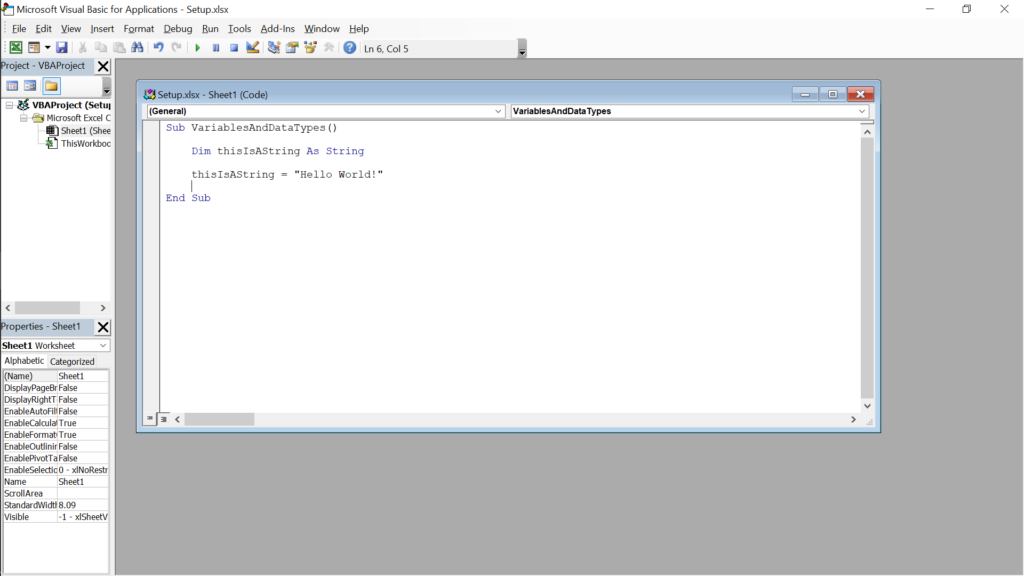
Task: Click the Undo arrow in the toolbar
Action: point(158,48)
